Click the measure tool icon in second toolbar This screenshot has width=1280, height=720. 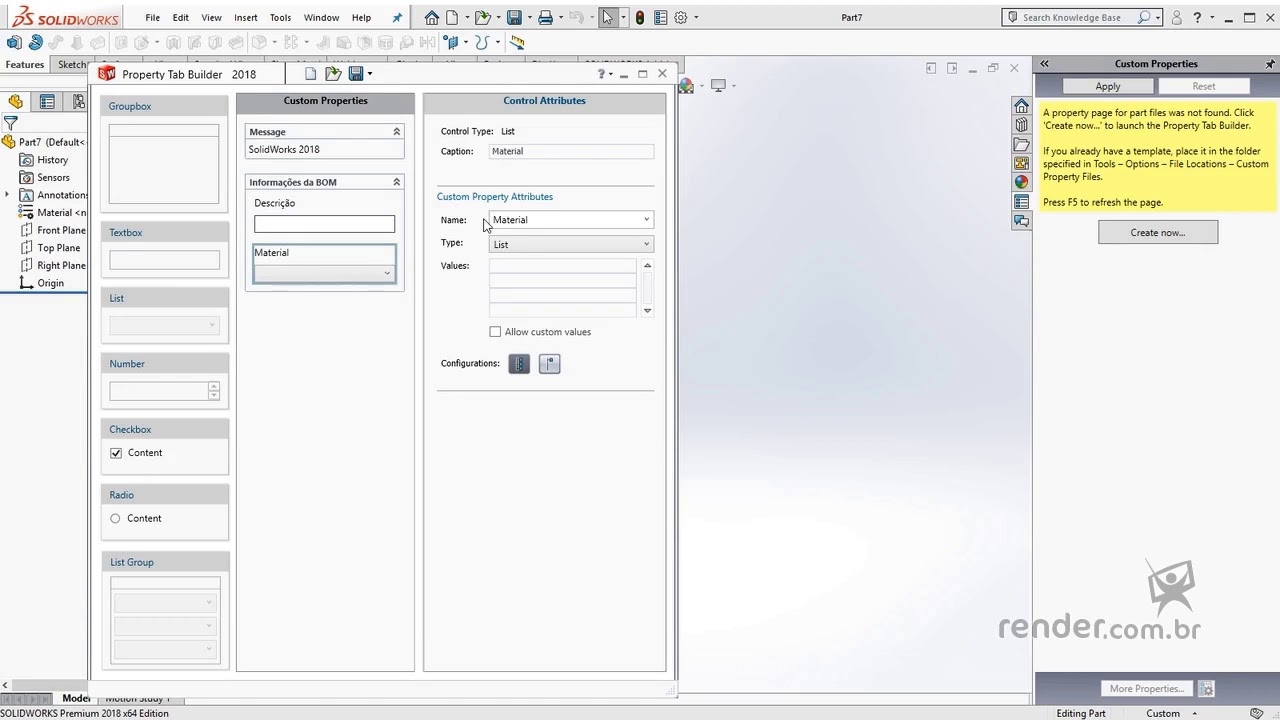point(517,42)
